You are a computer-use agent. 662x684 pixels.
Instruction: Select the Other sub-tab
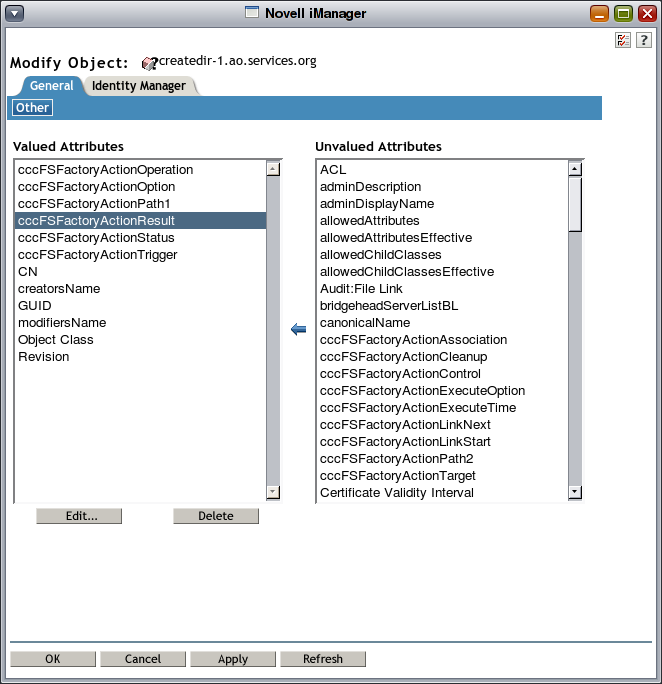pos(32,108)
